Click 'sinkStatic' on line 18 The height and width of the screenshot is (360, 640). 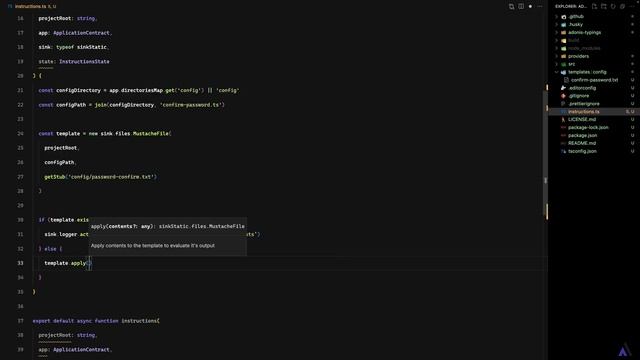(92, 47)
